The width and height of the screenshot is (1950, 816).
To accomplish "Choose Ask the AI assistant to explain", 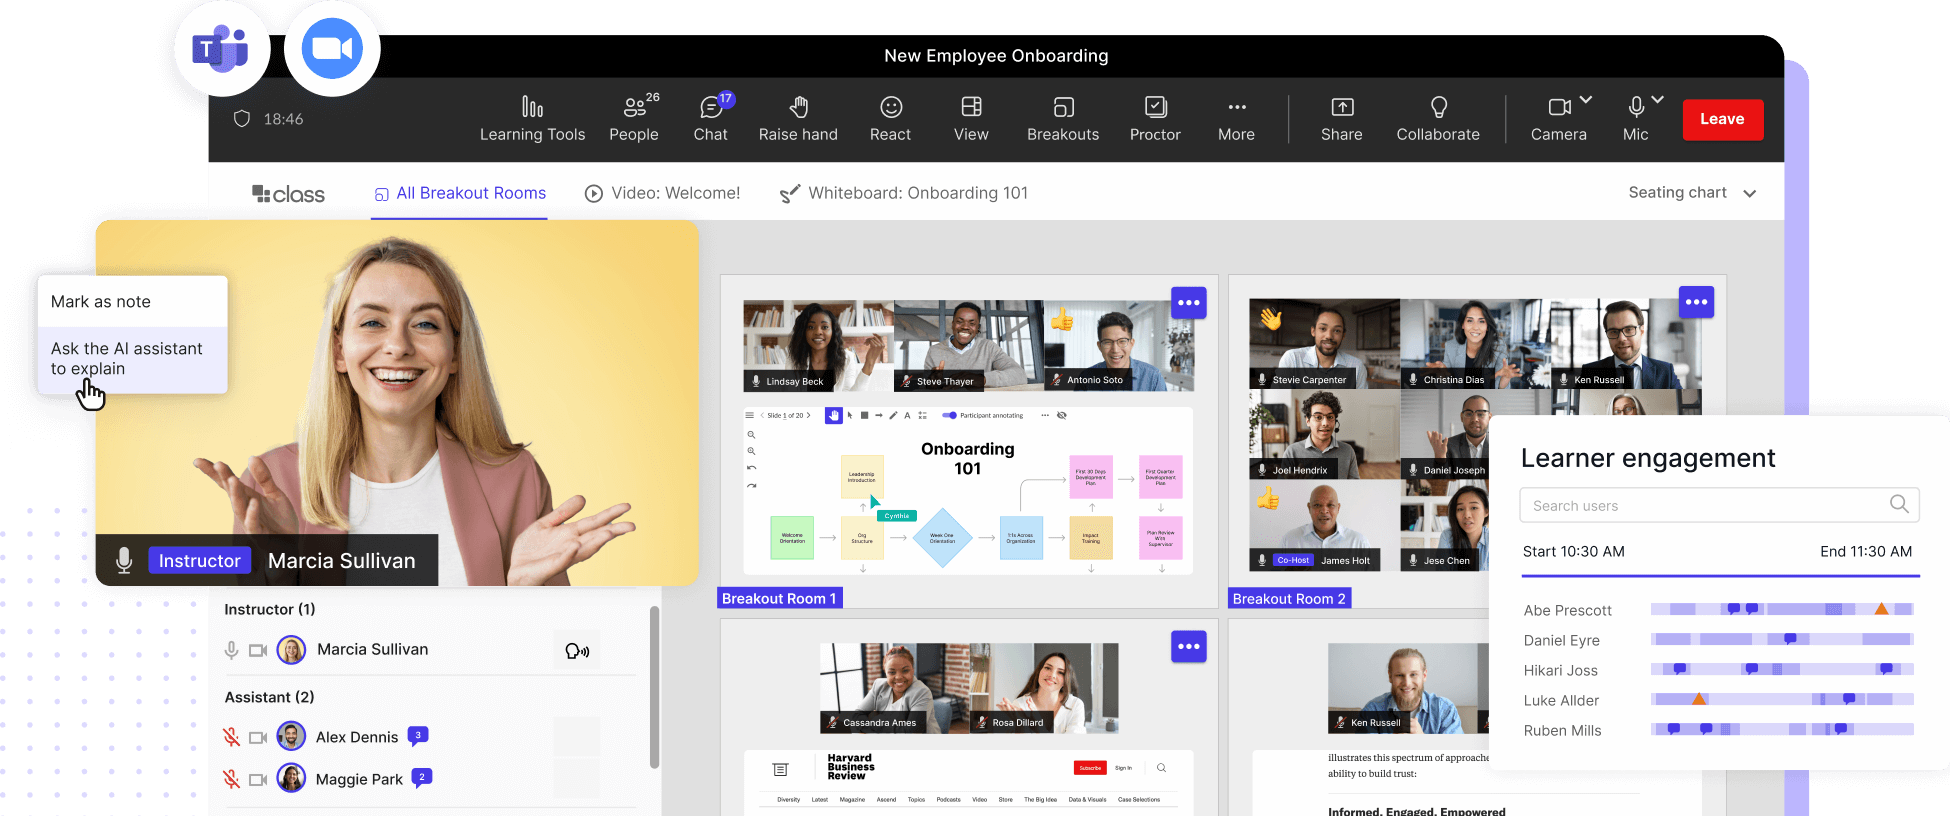I will click(x=127, y=359).
